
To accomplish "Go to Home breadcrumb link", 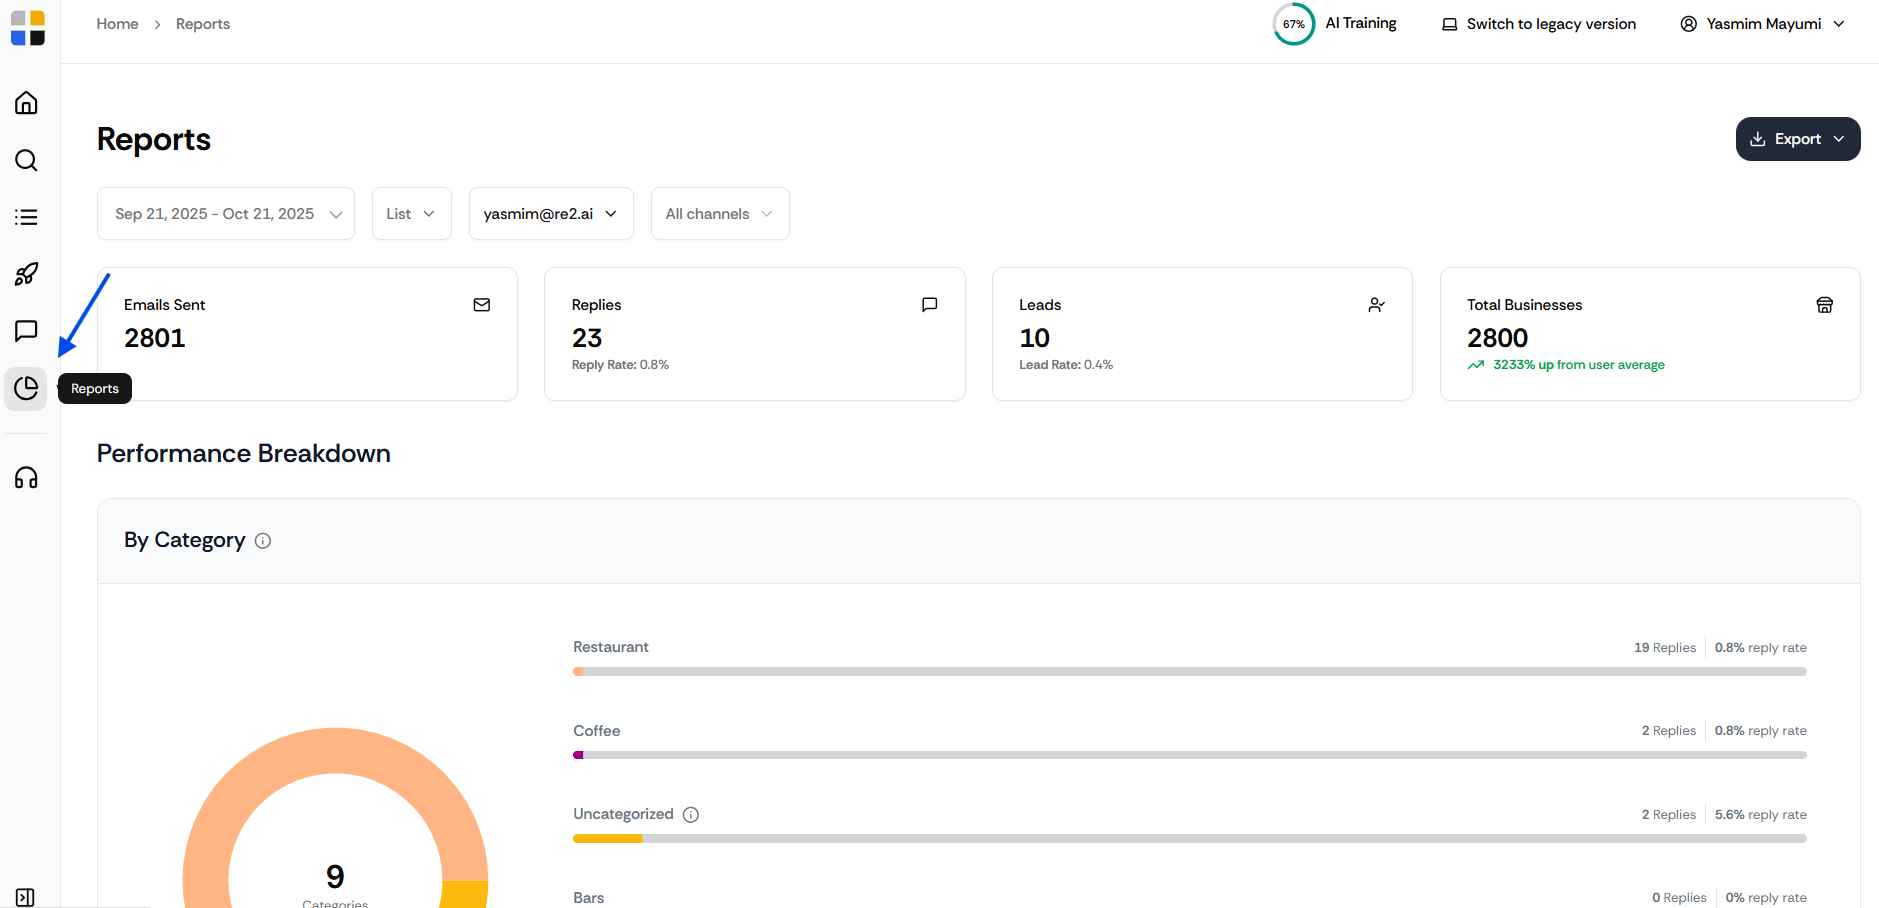I will (x=117, y=24).
